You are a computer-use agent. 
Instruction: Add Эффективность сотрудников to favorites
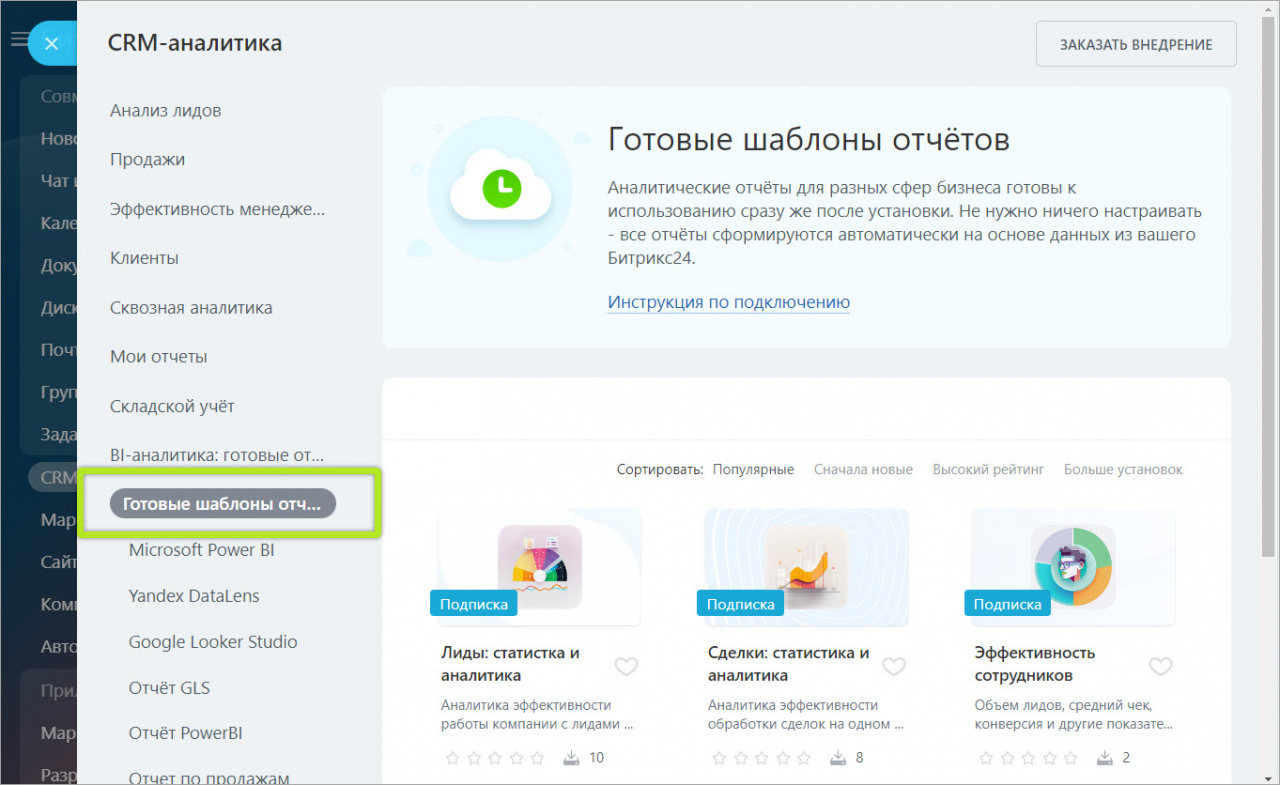1160,666
